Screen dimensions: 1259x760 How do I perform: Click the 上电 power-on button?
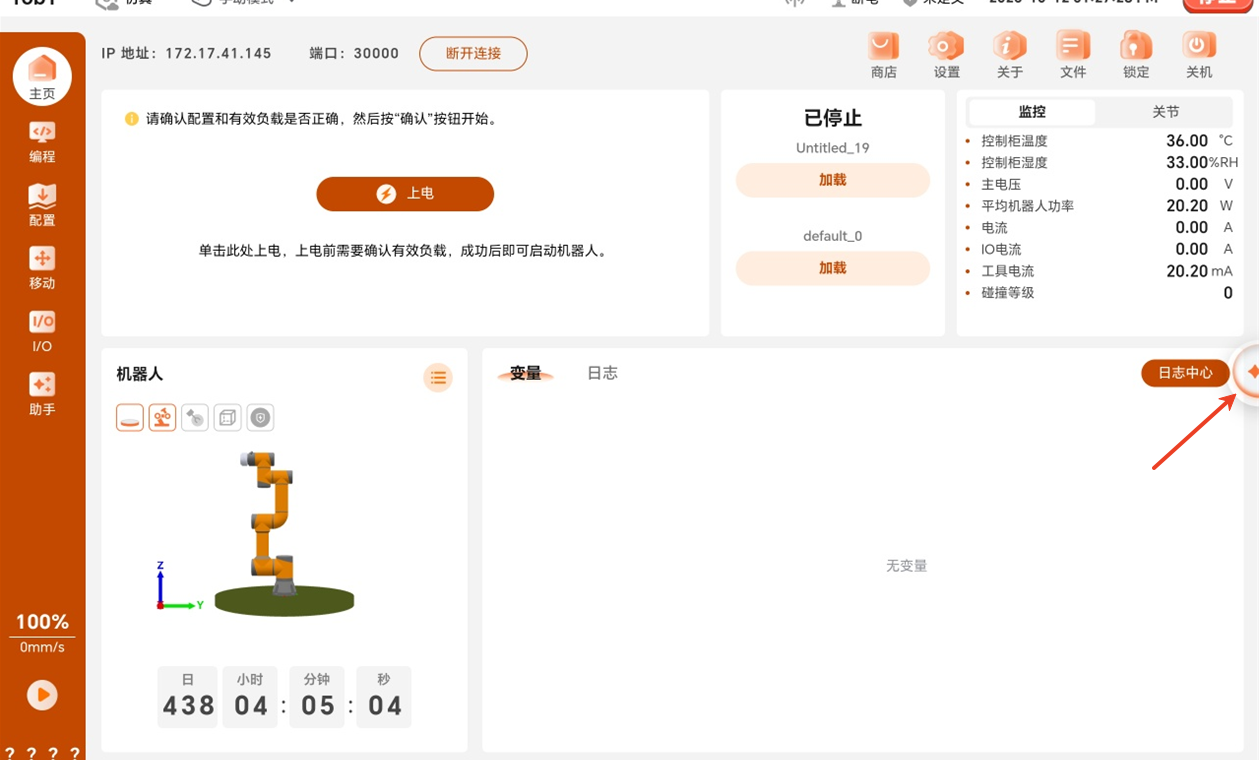pyautogui.click(x=405, y=194)
